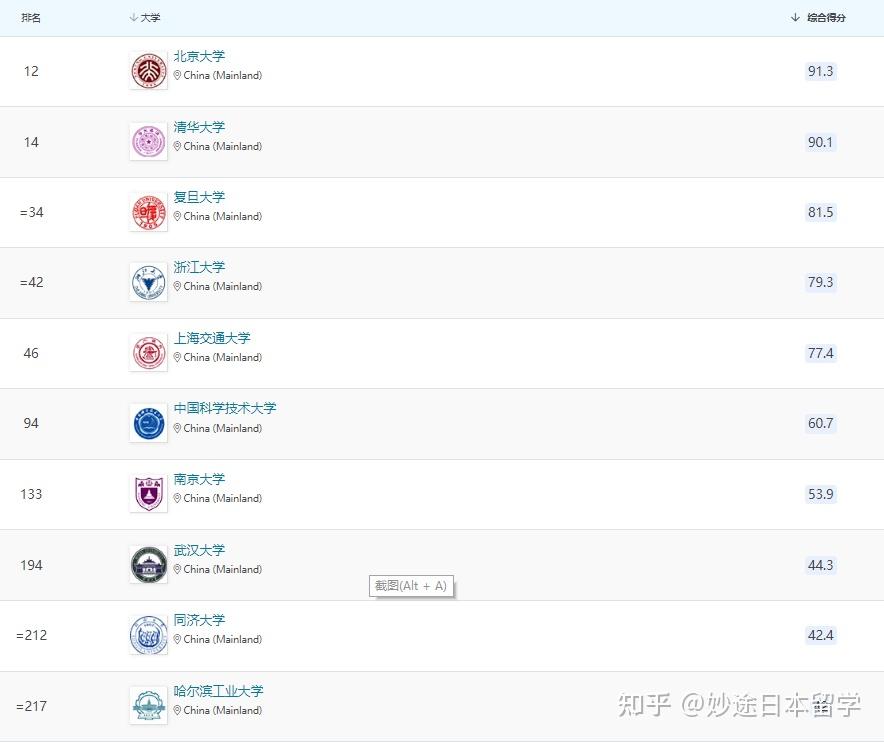Click China (Mainland) text under 北京大学
This screenshot has height=742, width=884.
coord(223,75)
